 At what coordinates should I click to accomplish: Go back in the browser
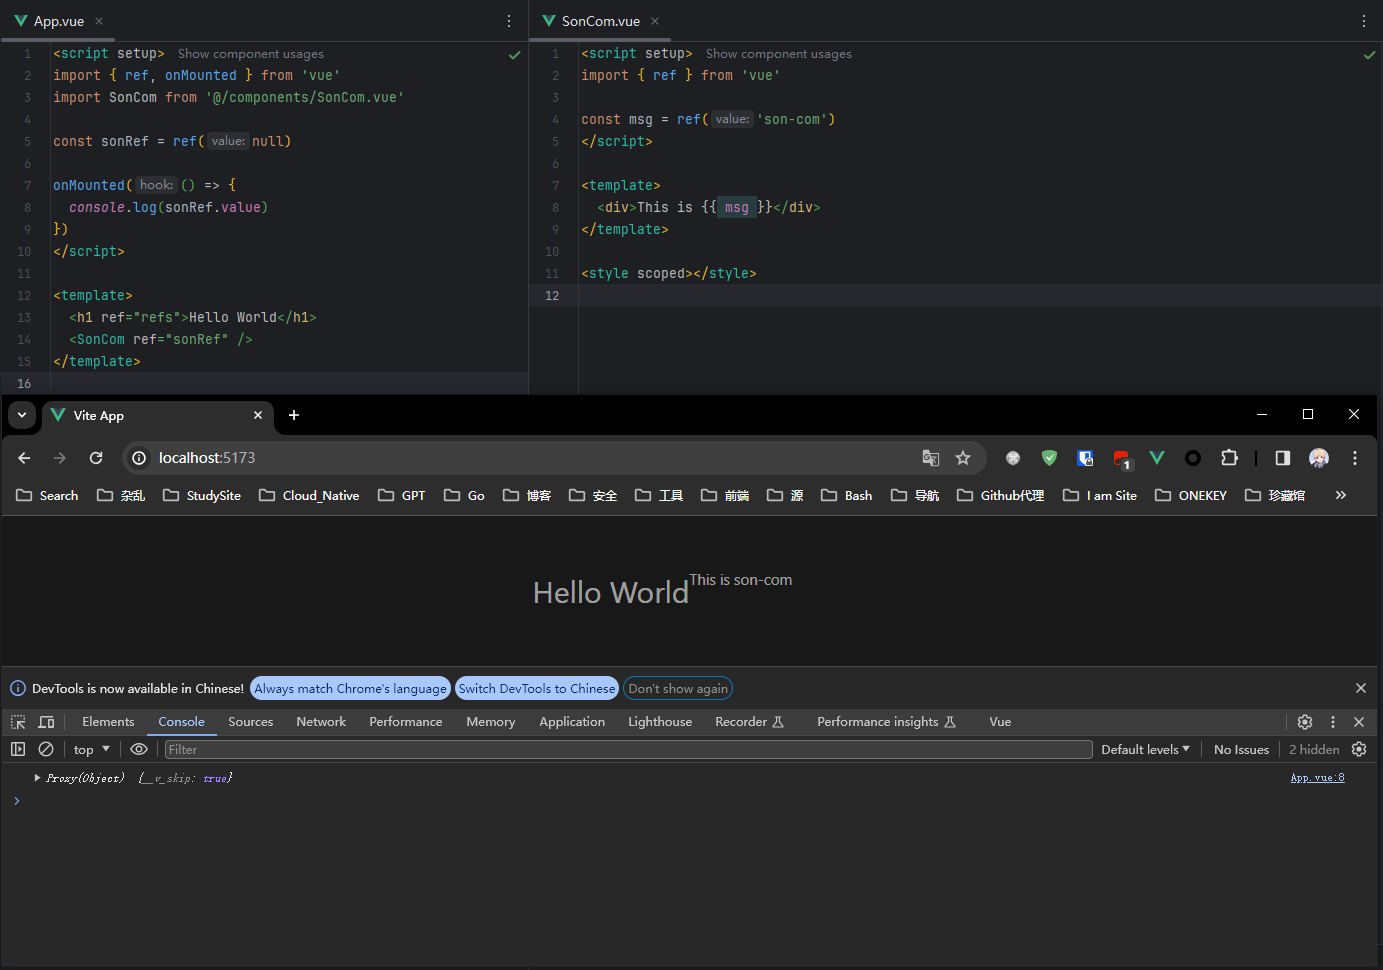click(x=25, y=458)
